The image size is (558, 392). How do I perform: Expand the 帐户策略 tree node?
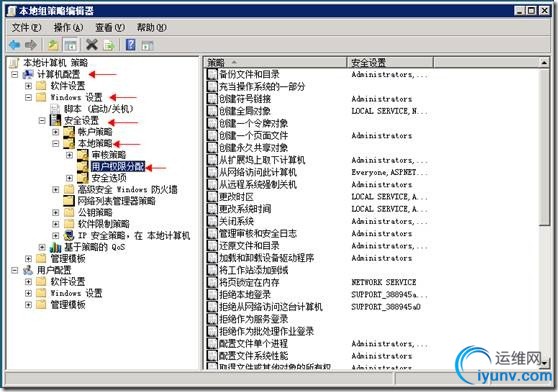tap(56, 132)
